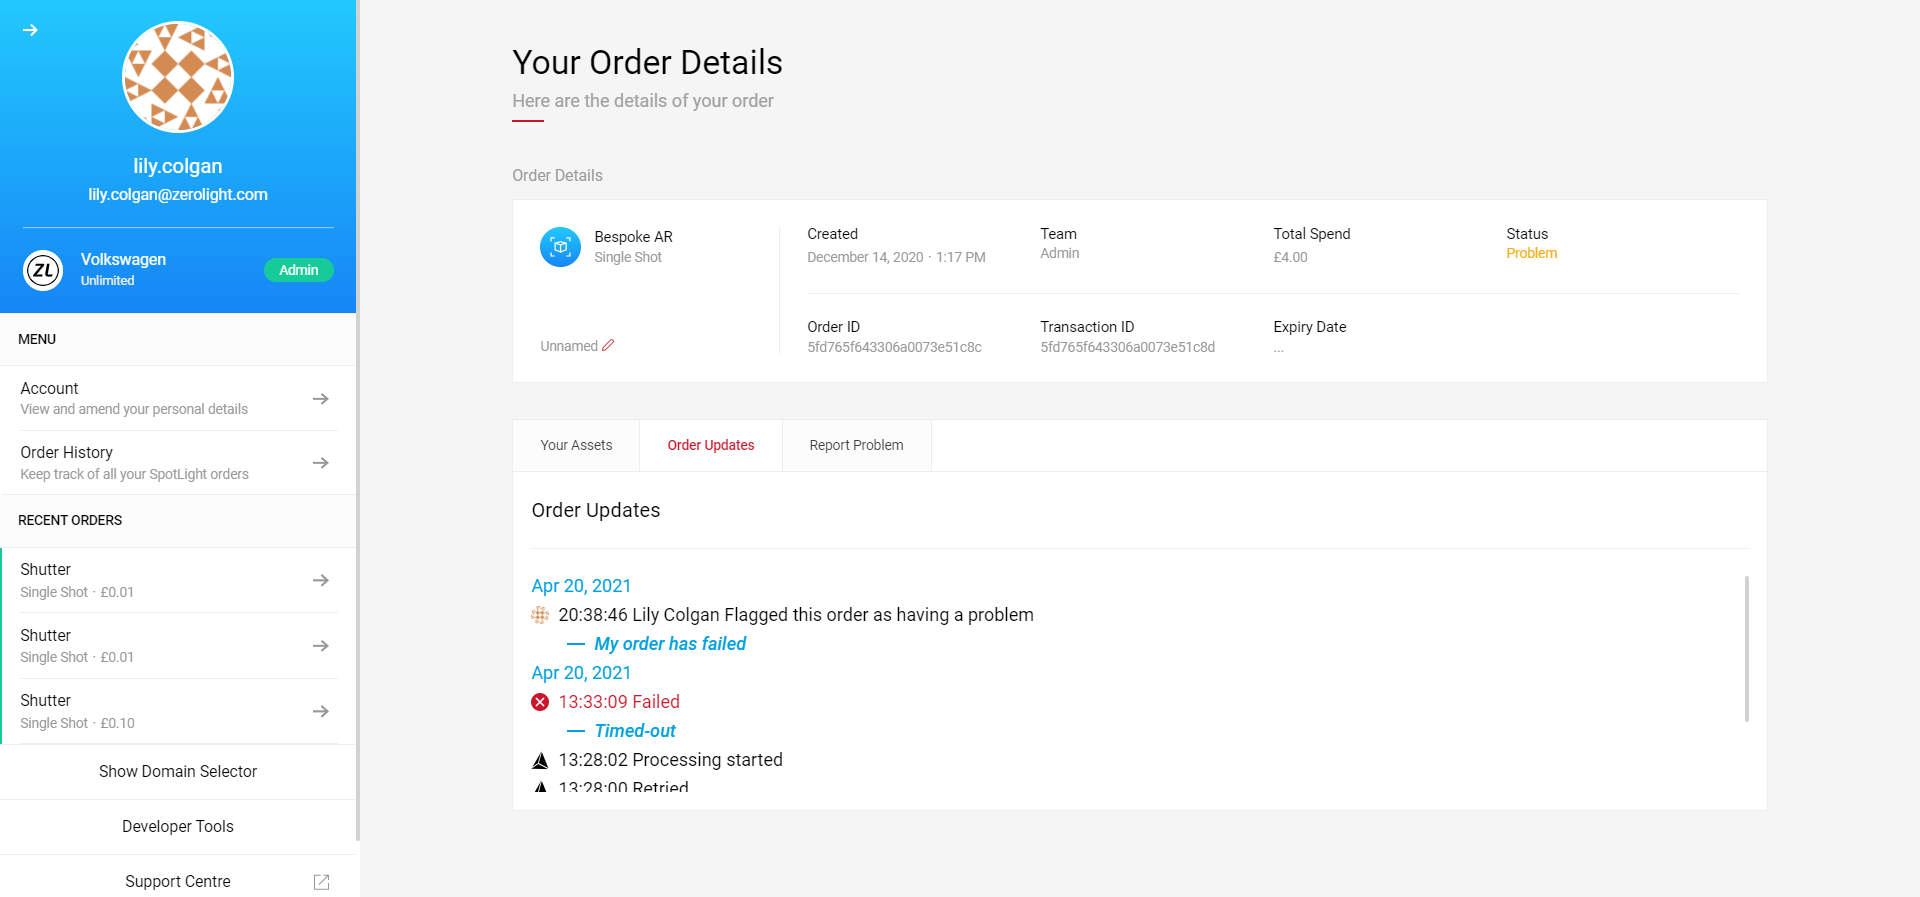The height and width of the screenshot is (897, 1920).
Task: Click the red Failed status icon
Action: tap(540, 702)
